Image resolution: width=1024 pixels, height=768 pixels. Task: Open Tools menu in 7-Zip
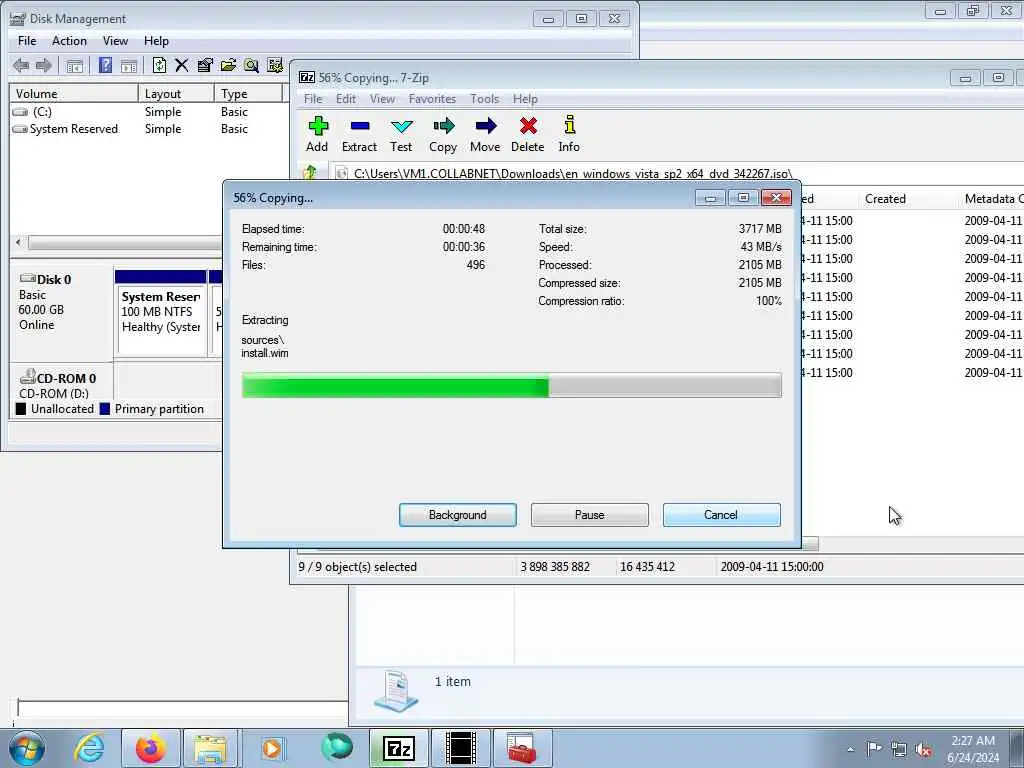[x=485, y=99]
